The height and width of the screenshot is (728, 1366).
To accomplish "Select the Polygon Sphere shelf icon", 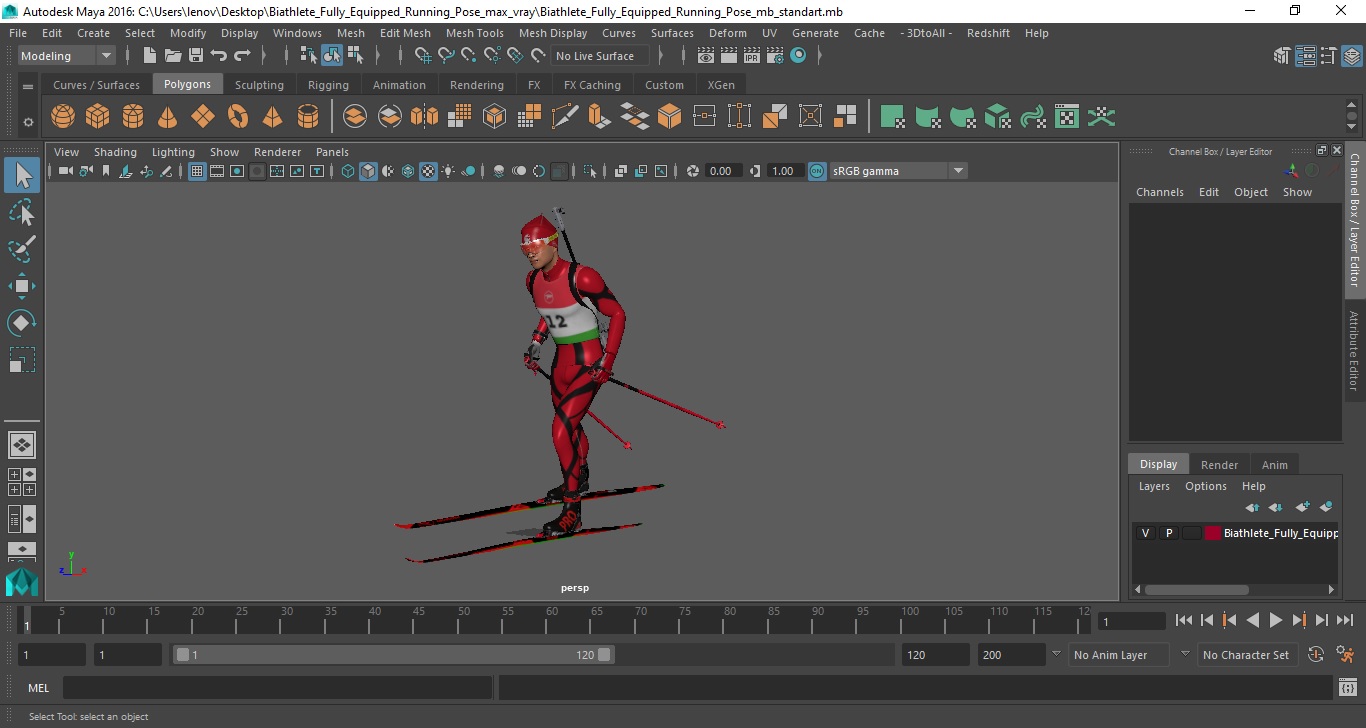I will [x=63, y=117].
